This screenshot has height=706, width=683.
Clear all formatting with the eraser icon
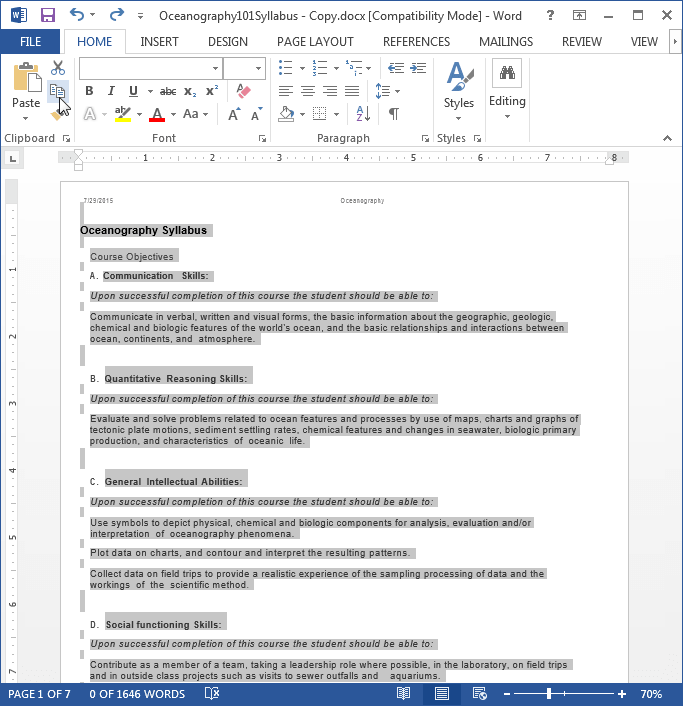pos(243,91)
